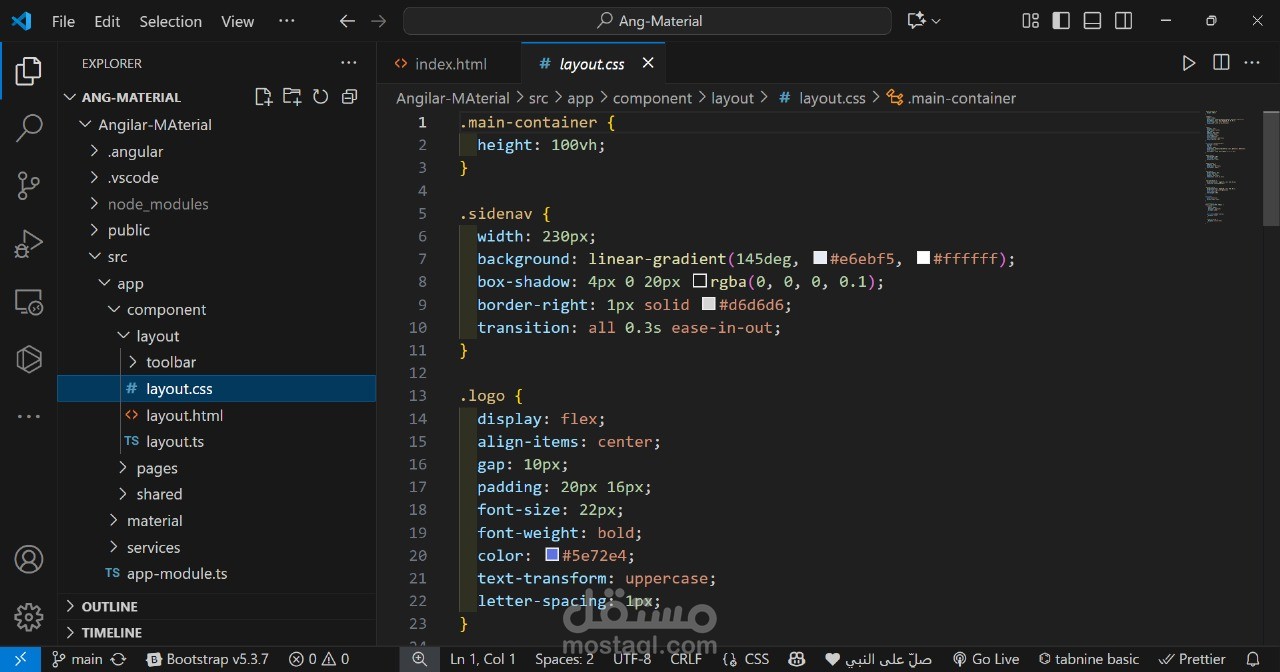Click Go Live in status bar
This screenshot has height=672, width=1280.
[x=985, y=659]
